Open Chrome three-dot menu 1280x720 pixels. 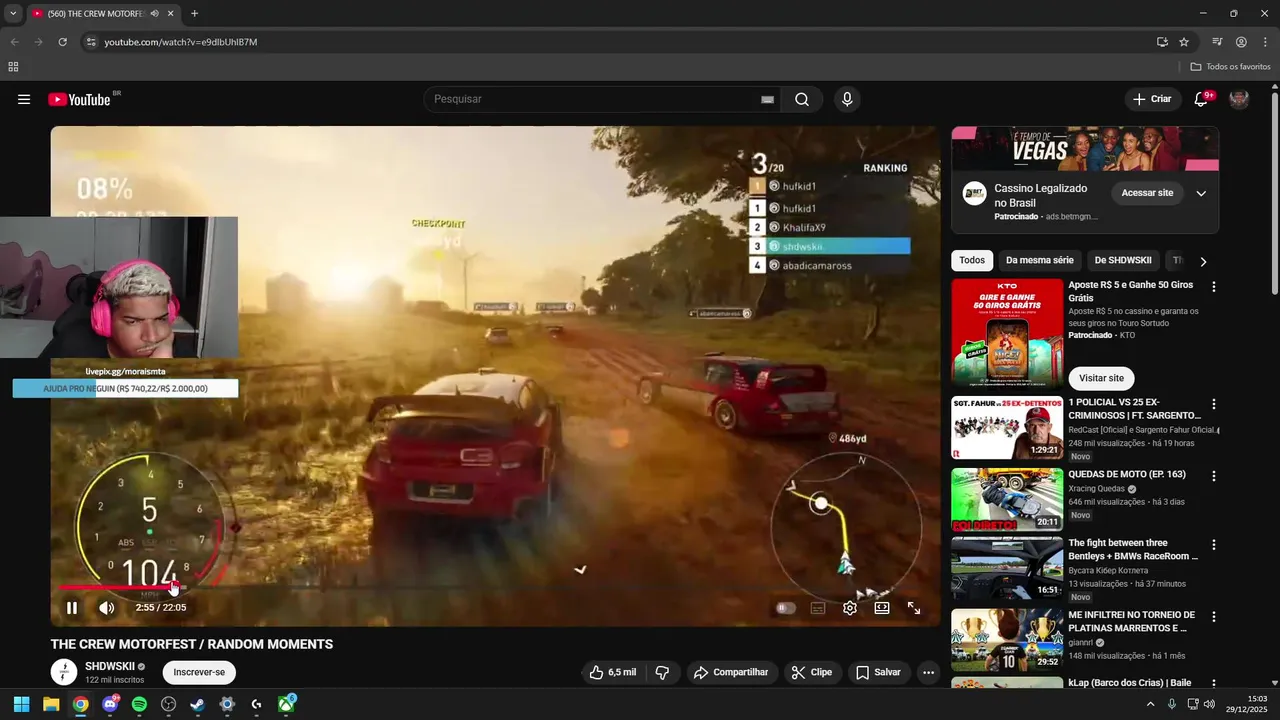(x=1264, y=42)
